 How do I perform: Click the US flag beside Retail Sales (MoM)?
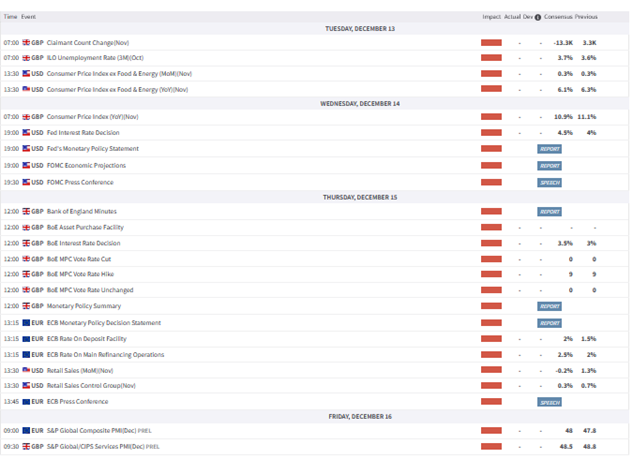coord(26,370)
